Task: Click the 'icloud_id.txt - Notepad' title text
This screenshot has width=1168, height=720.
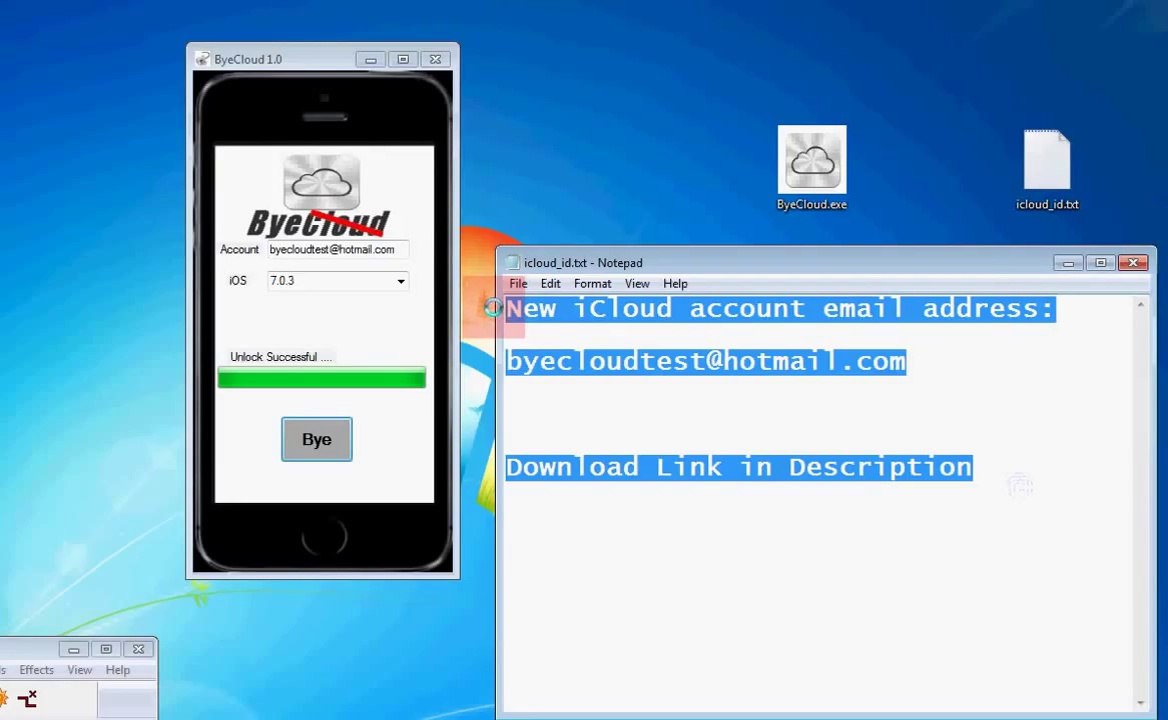Action: 583,263
